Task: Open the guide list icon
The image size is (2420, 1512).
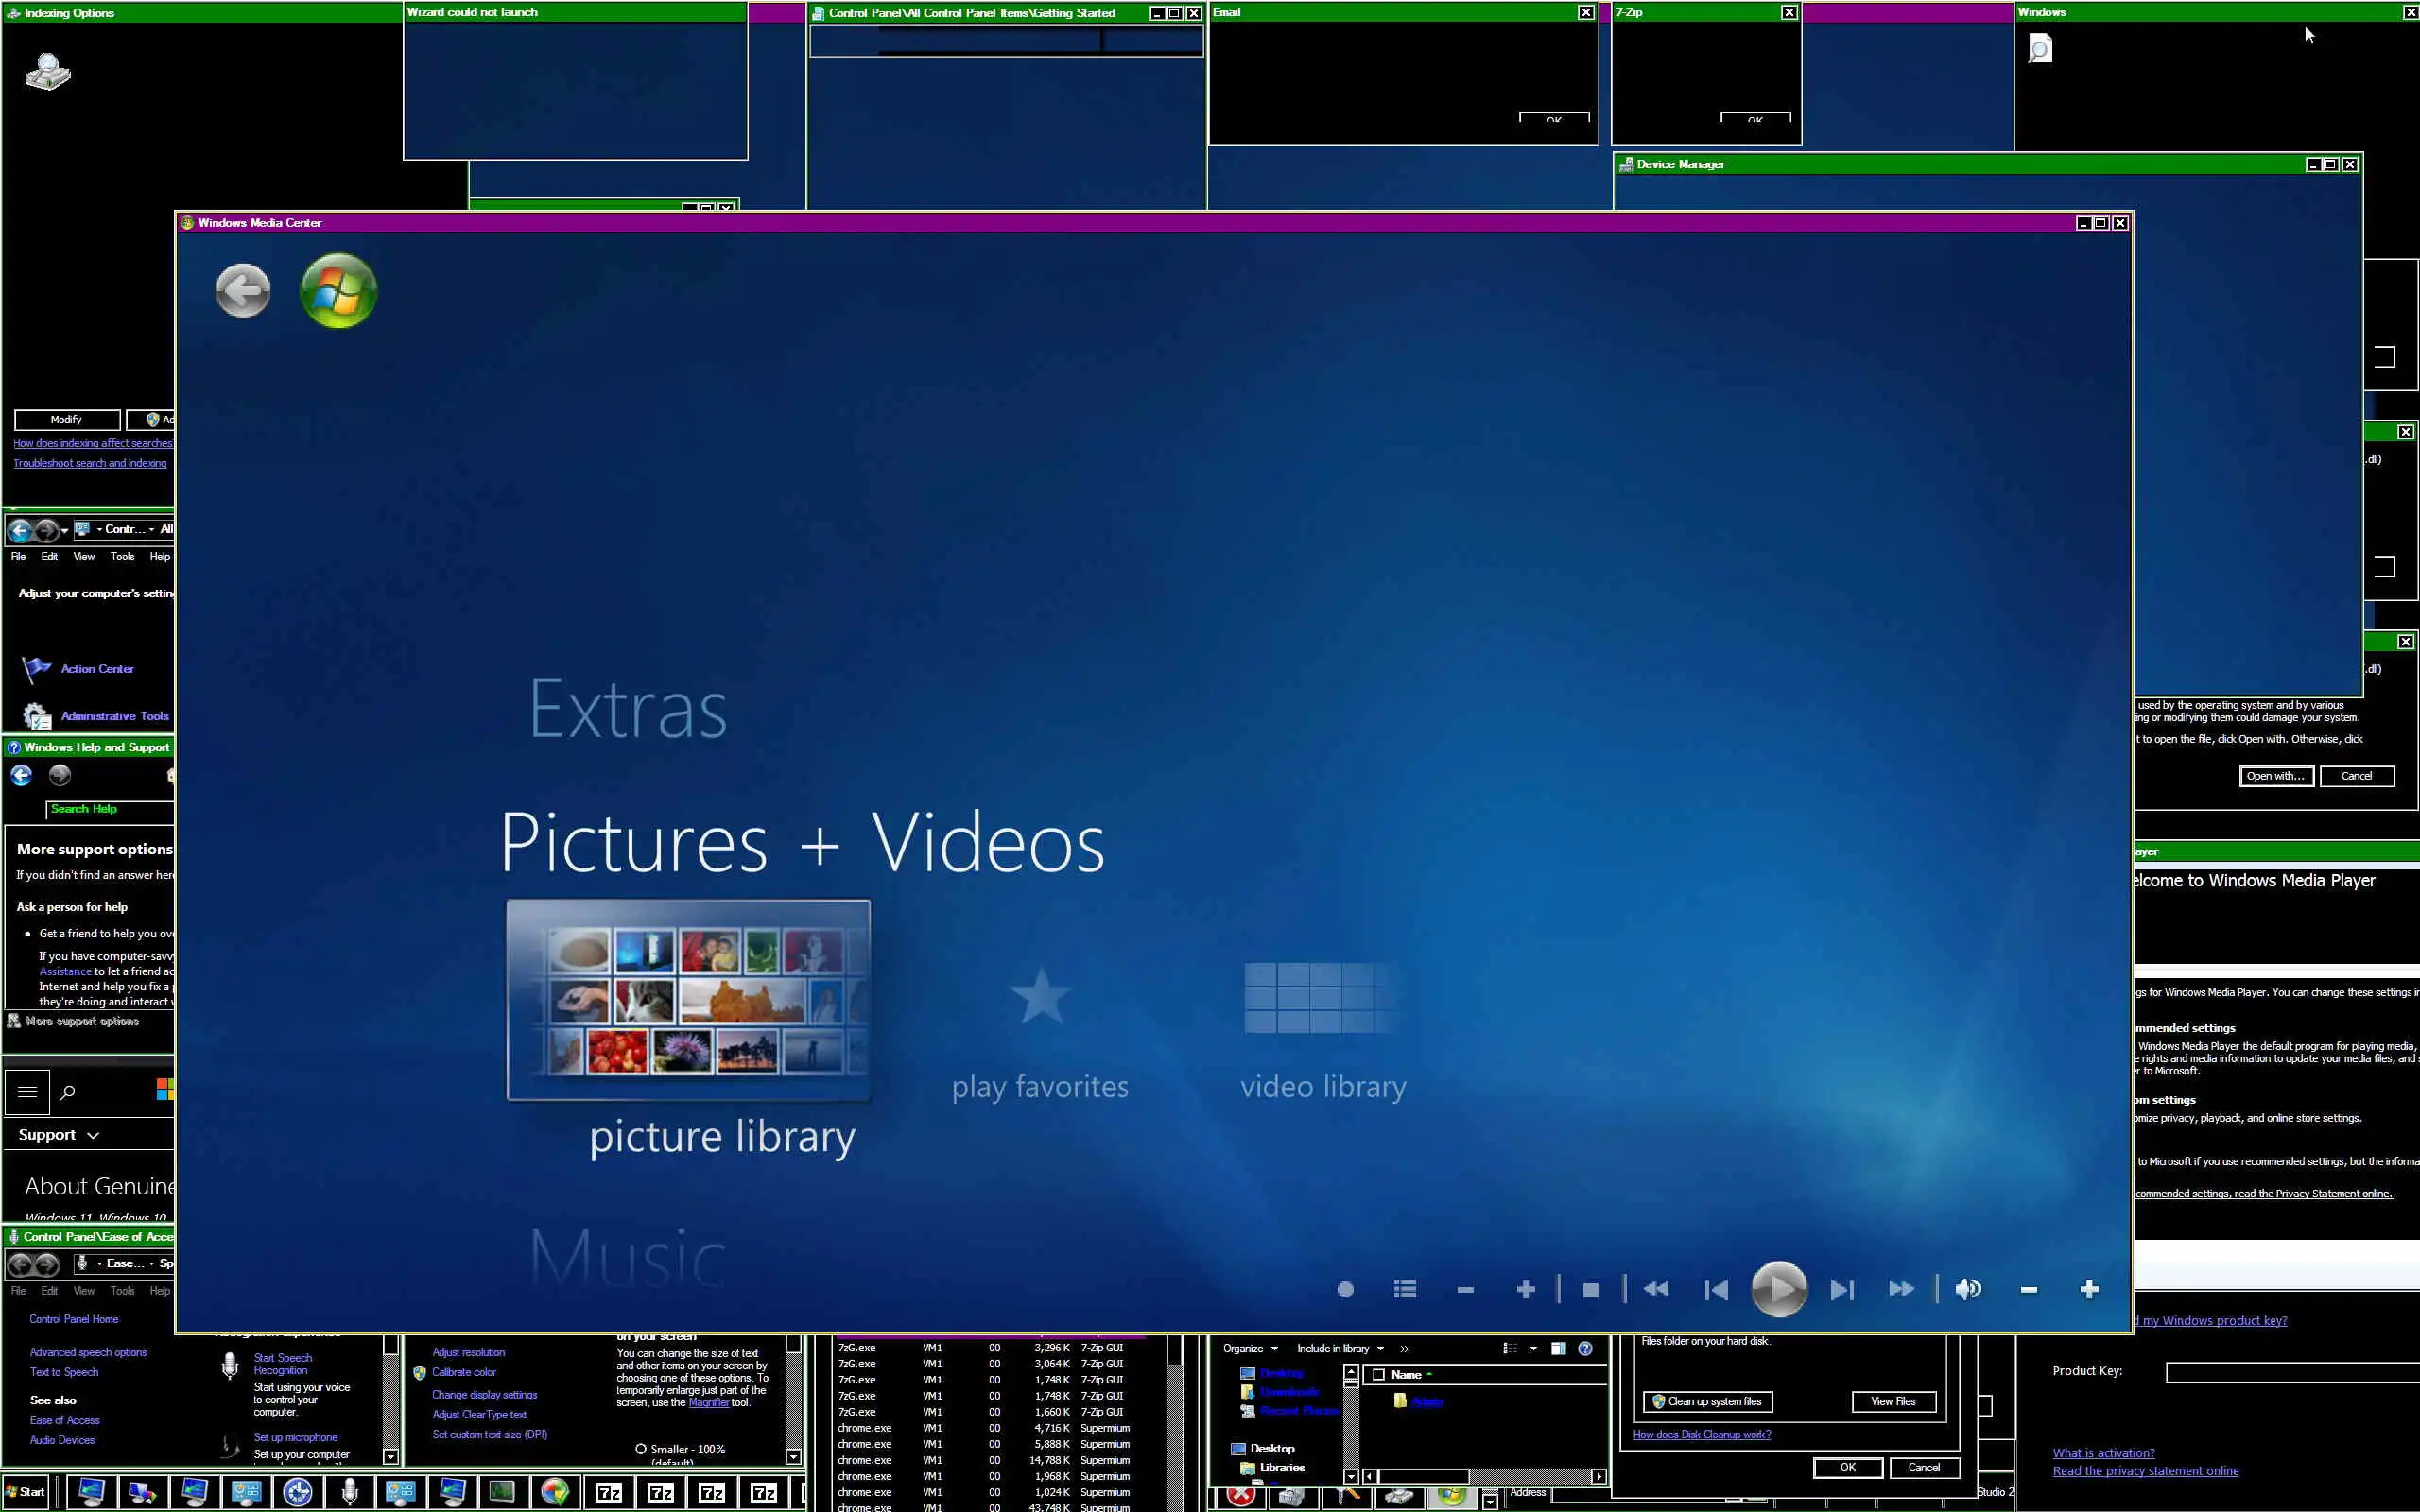Action: click(1404, 1290)
